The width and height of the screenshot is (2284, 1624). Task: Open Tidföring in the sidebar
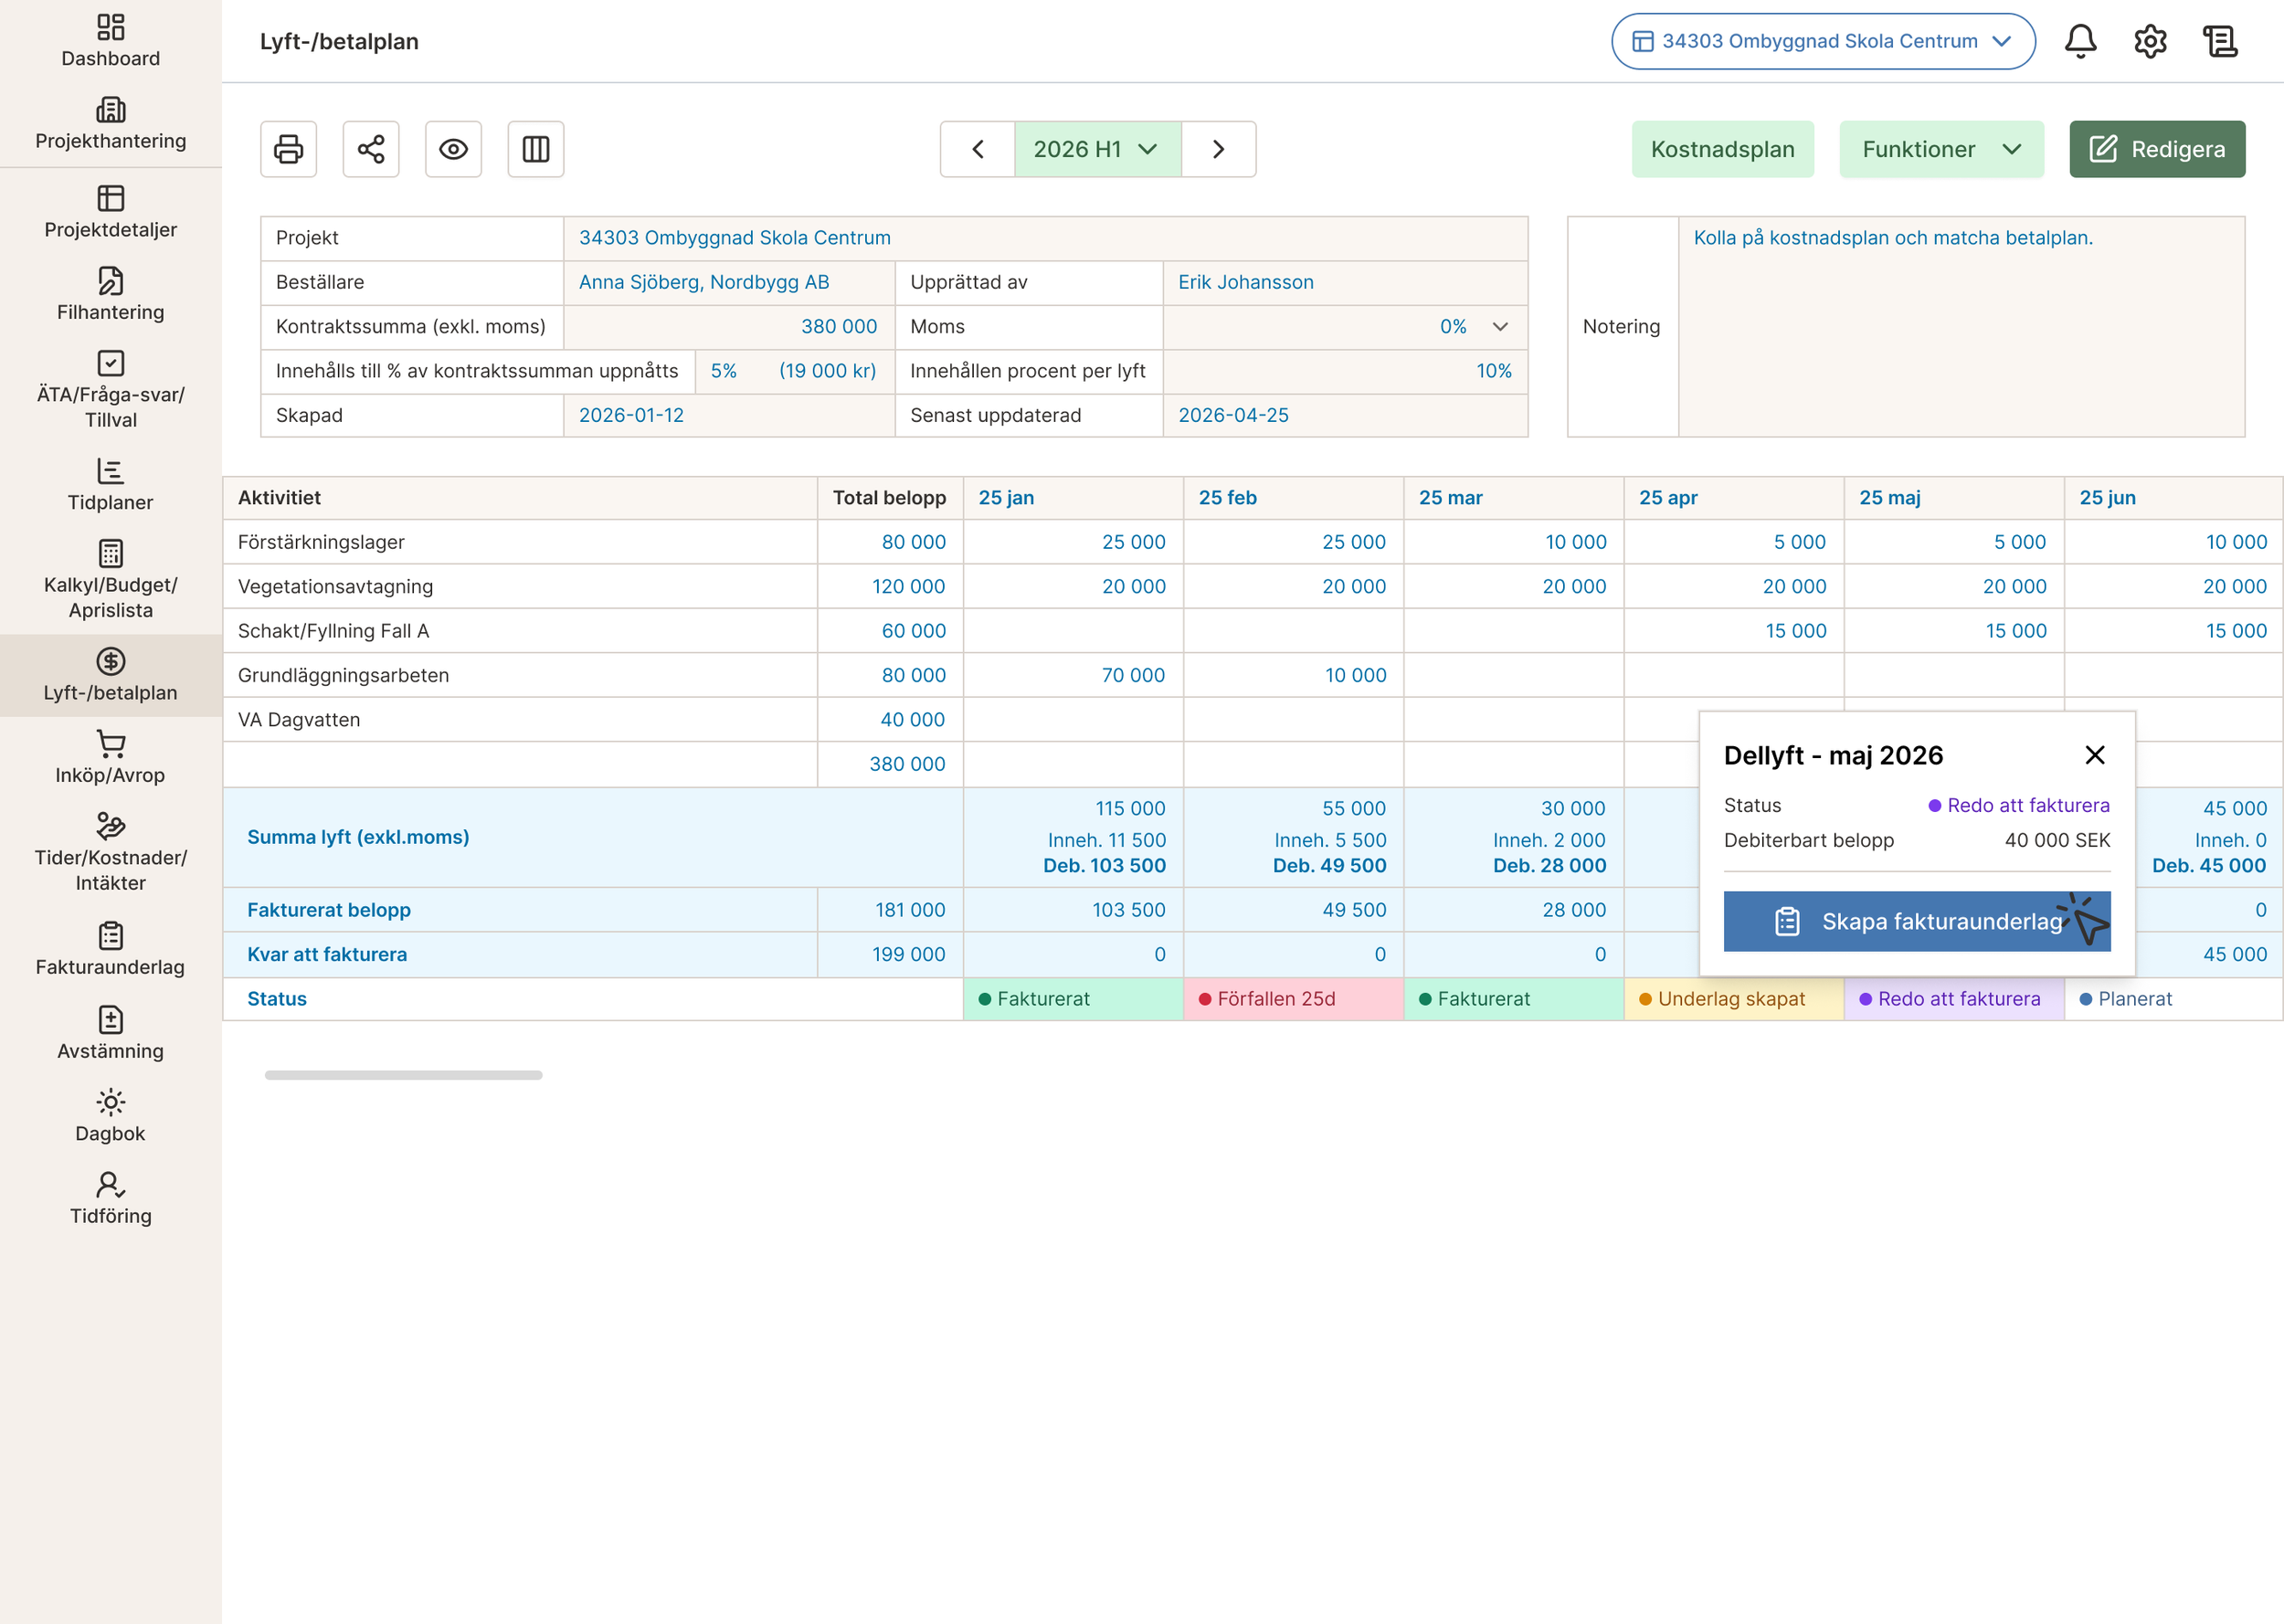(111, 1199)
